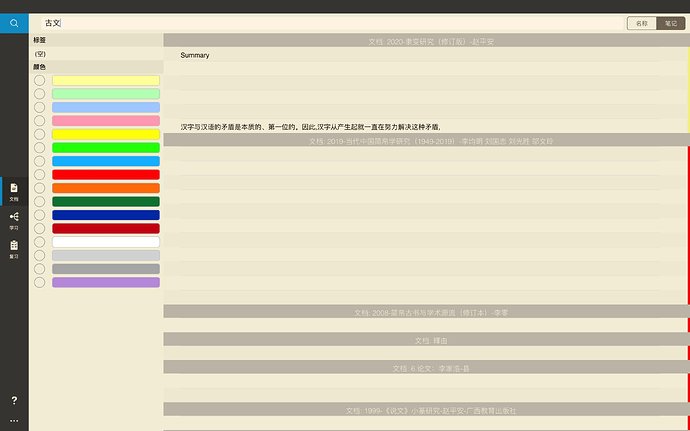
Task: Select the radio button beside pink
Action: point(40,121)
